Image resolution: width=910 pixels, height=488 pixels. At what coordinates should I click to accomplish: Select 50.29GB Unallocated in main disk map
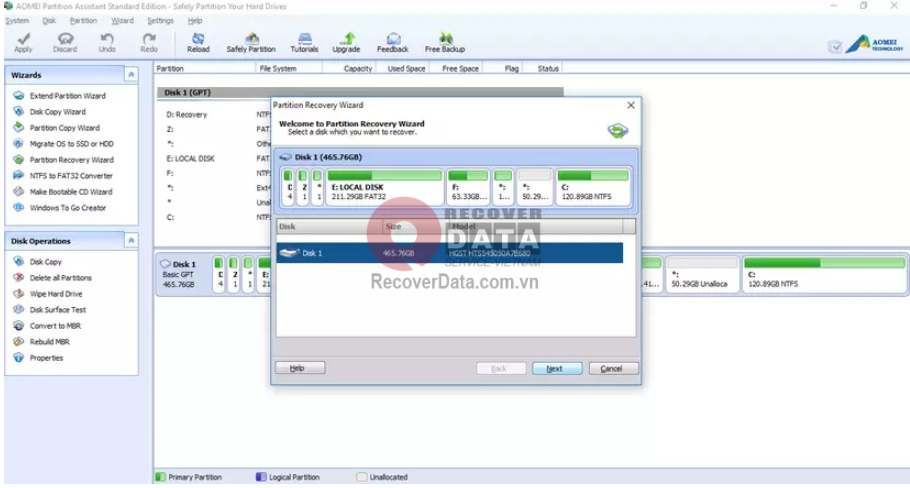[x=702, y=274]
